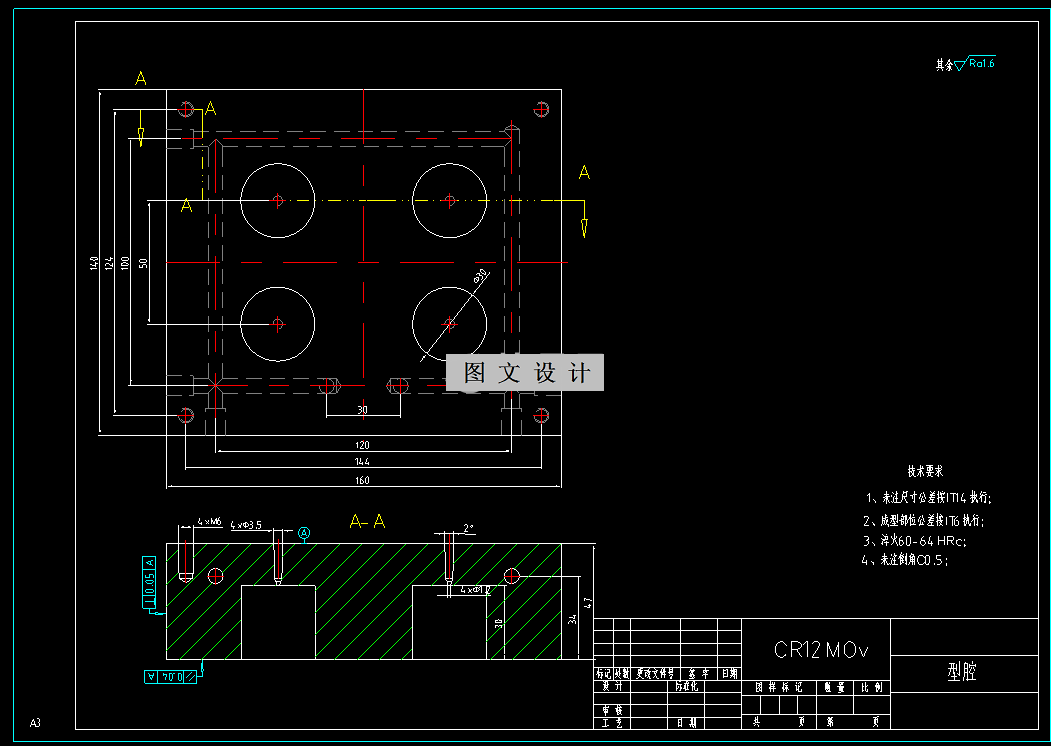Select the A3 sheet size label
Viewport: 1051px width, 746px height.
tap(35, 723)
